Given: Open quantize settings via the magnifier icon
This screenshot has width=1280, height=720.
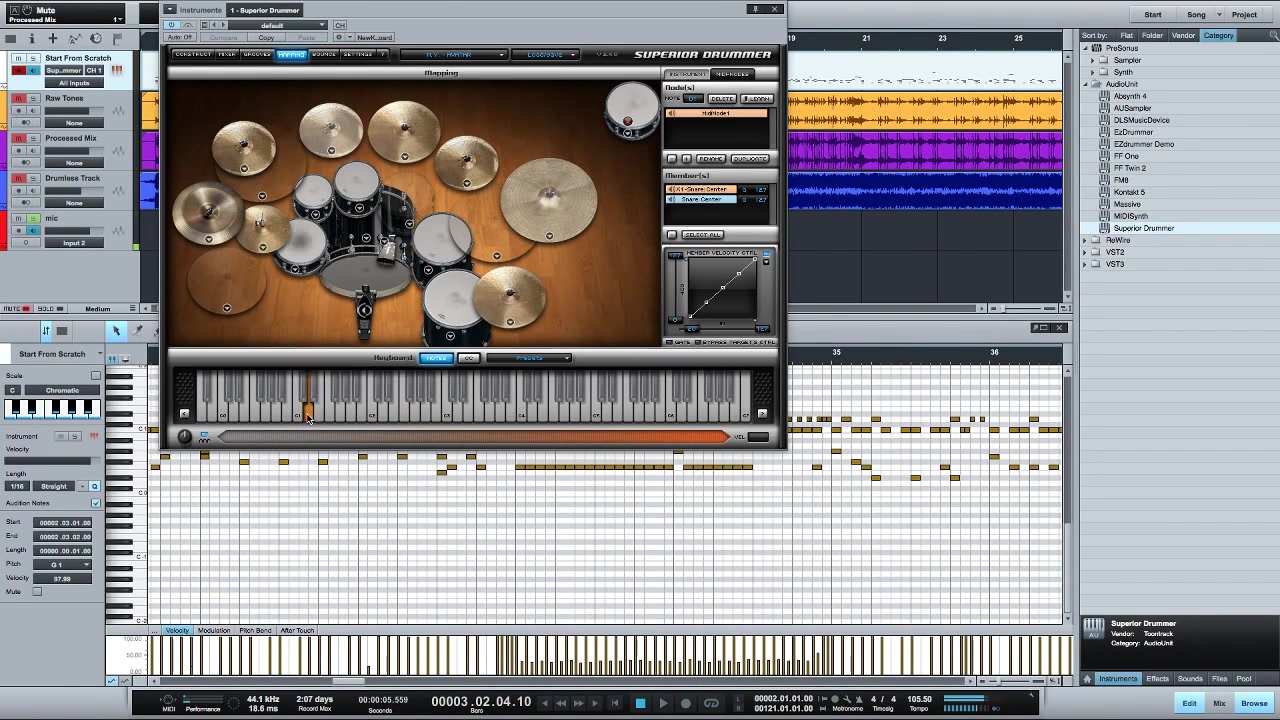Looking at the screenshot, I should 94,486.
